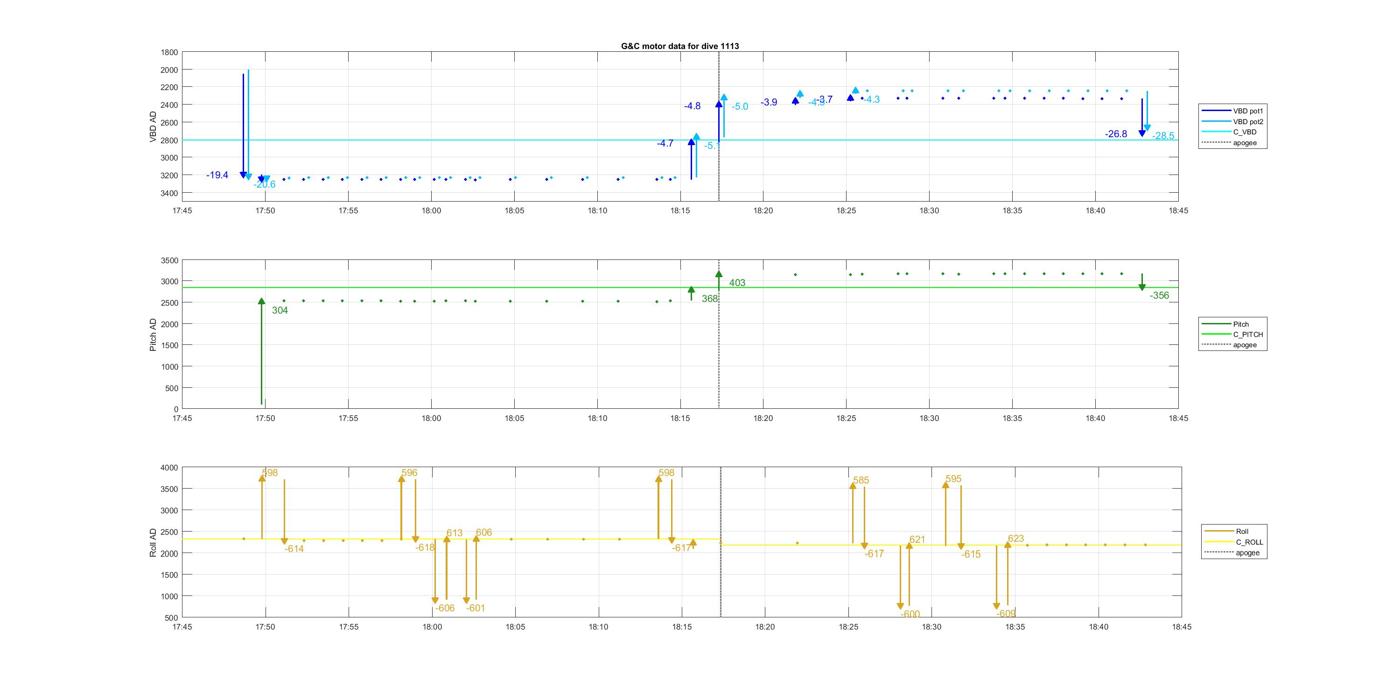Click the '-4.8' VBD data label

[x=692, y=106]
